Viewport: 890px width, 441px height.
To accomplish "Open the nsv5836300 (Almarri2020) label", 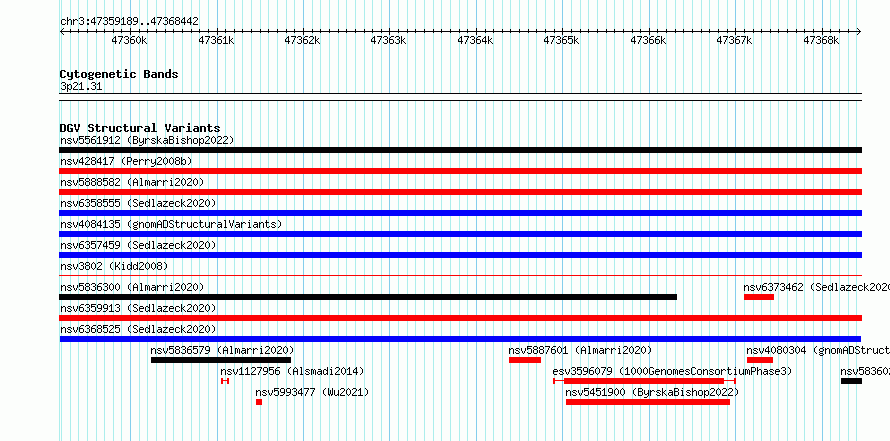I will tap(132, 287).
